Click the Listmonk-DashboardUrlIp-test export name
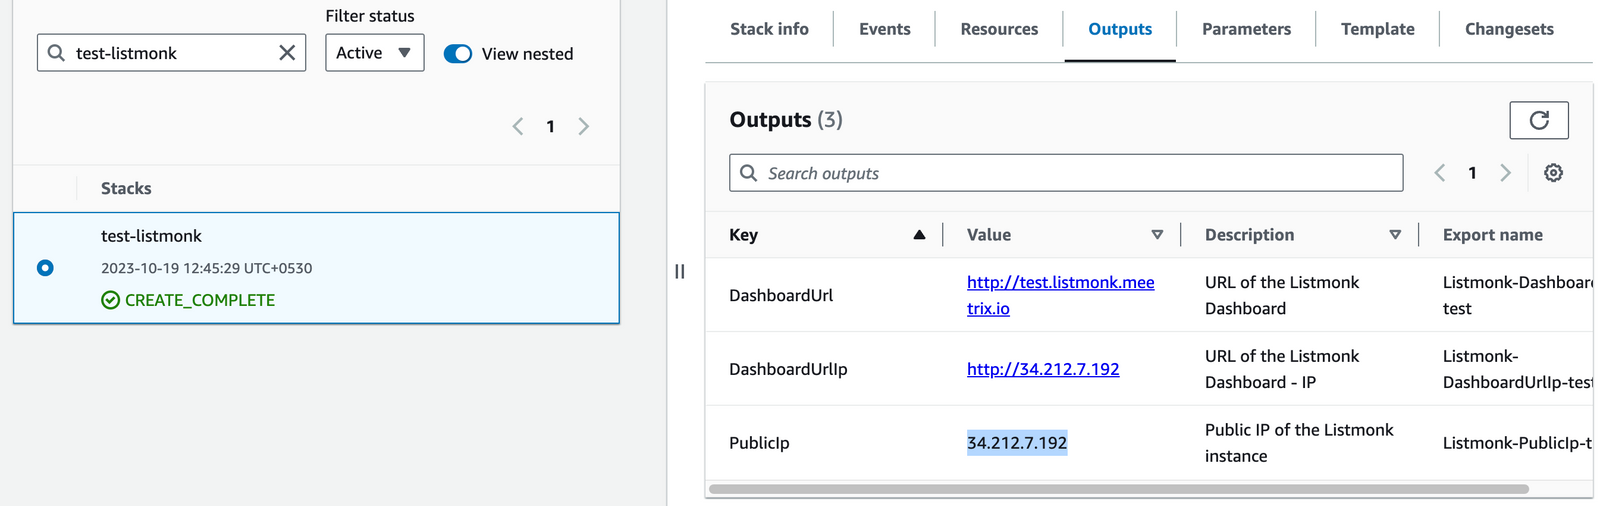The width and height of the screenshot is (1600, 506). 1518,369
